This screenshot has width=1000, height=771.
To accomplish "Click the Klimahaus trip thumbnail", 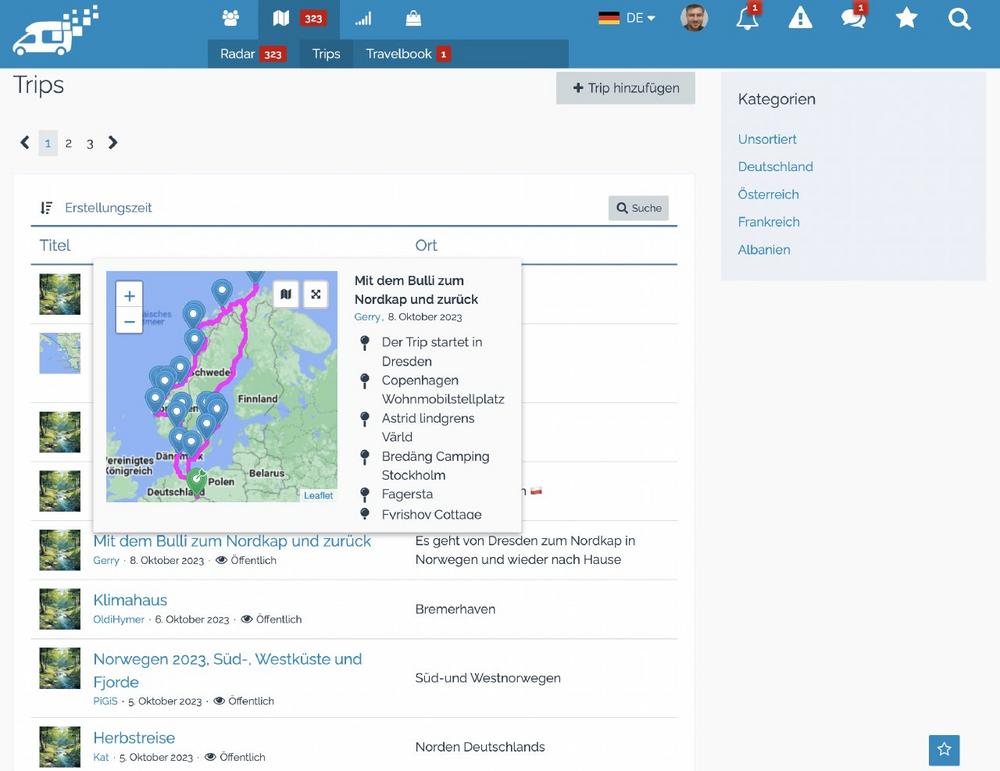I will click(60, 609).
